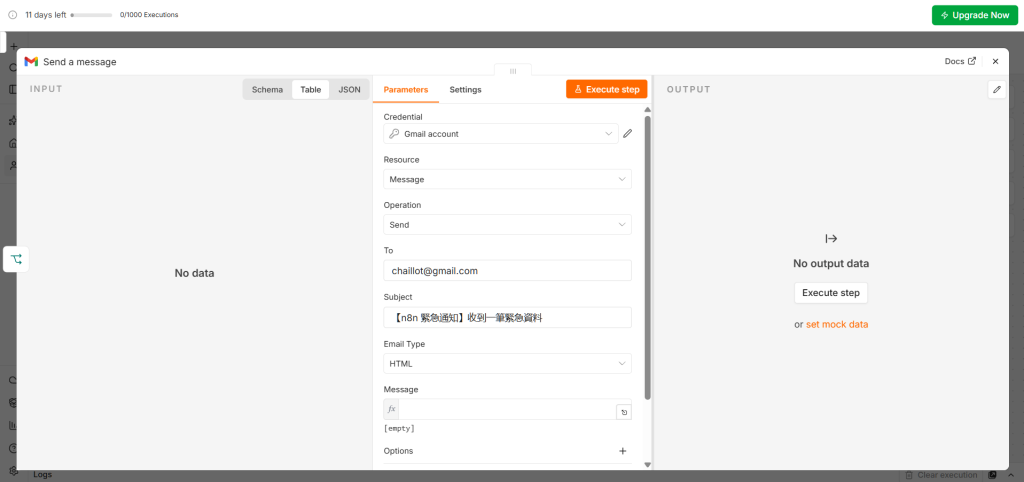This screenshot has height=482, width=1024.
Task: Switch to the Settings tab
Action: [x=465, y=89]
